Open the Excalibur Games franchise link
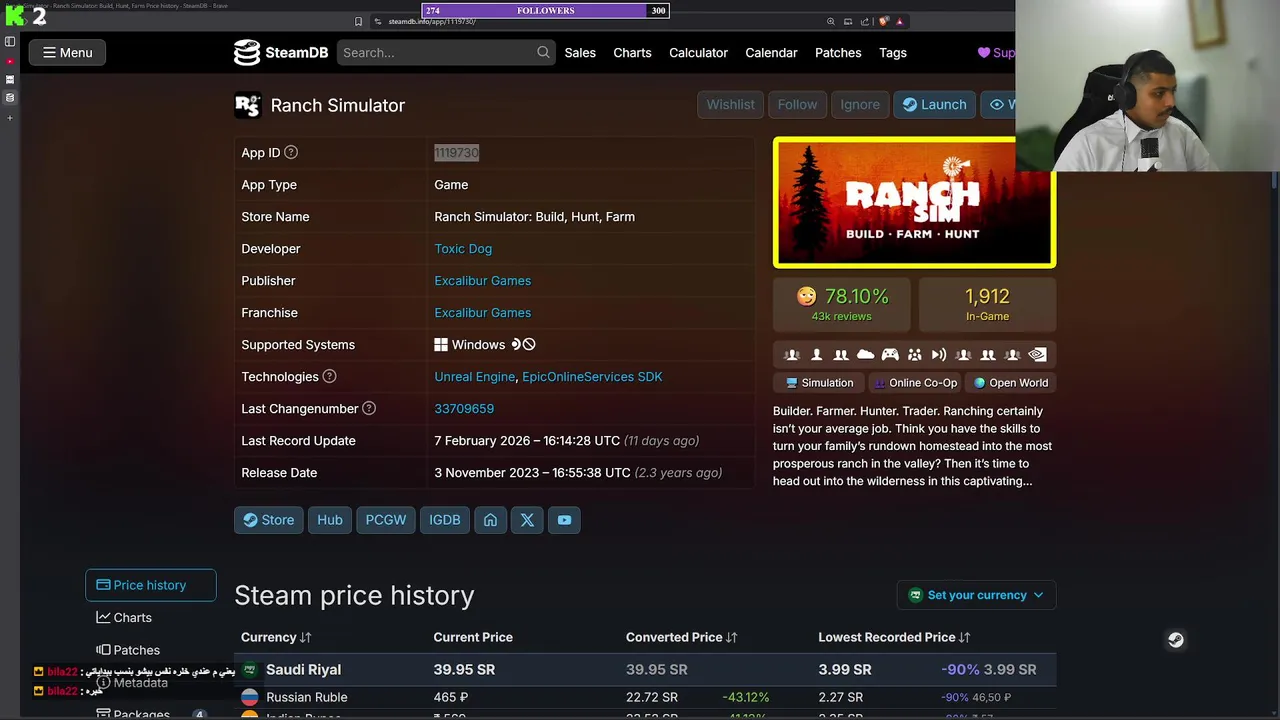1280x720 pixels. pos(482,312)
